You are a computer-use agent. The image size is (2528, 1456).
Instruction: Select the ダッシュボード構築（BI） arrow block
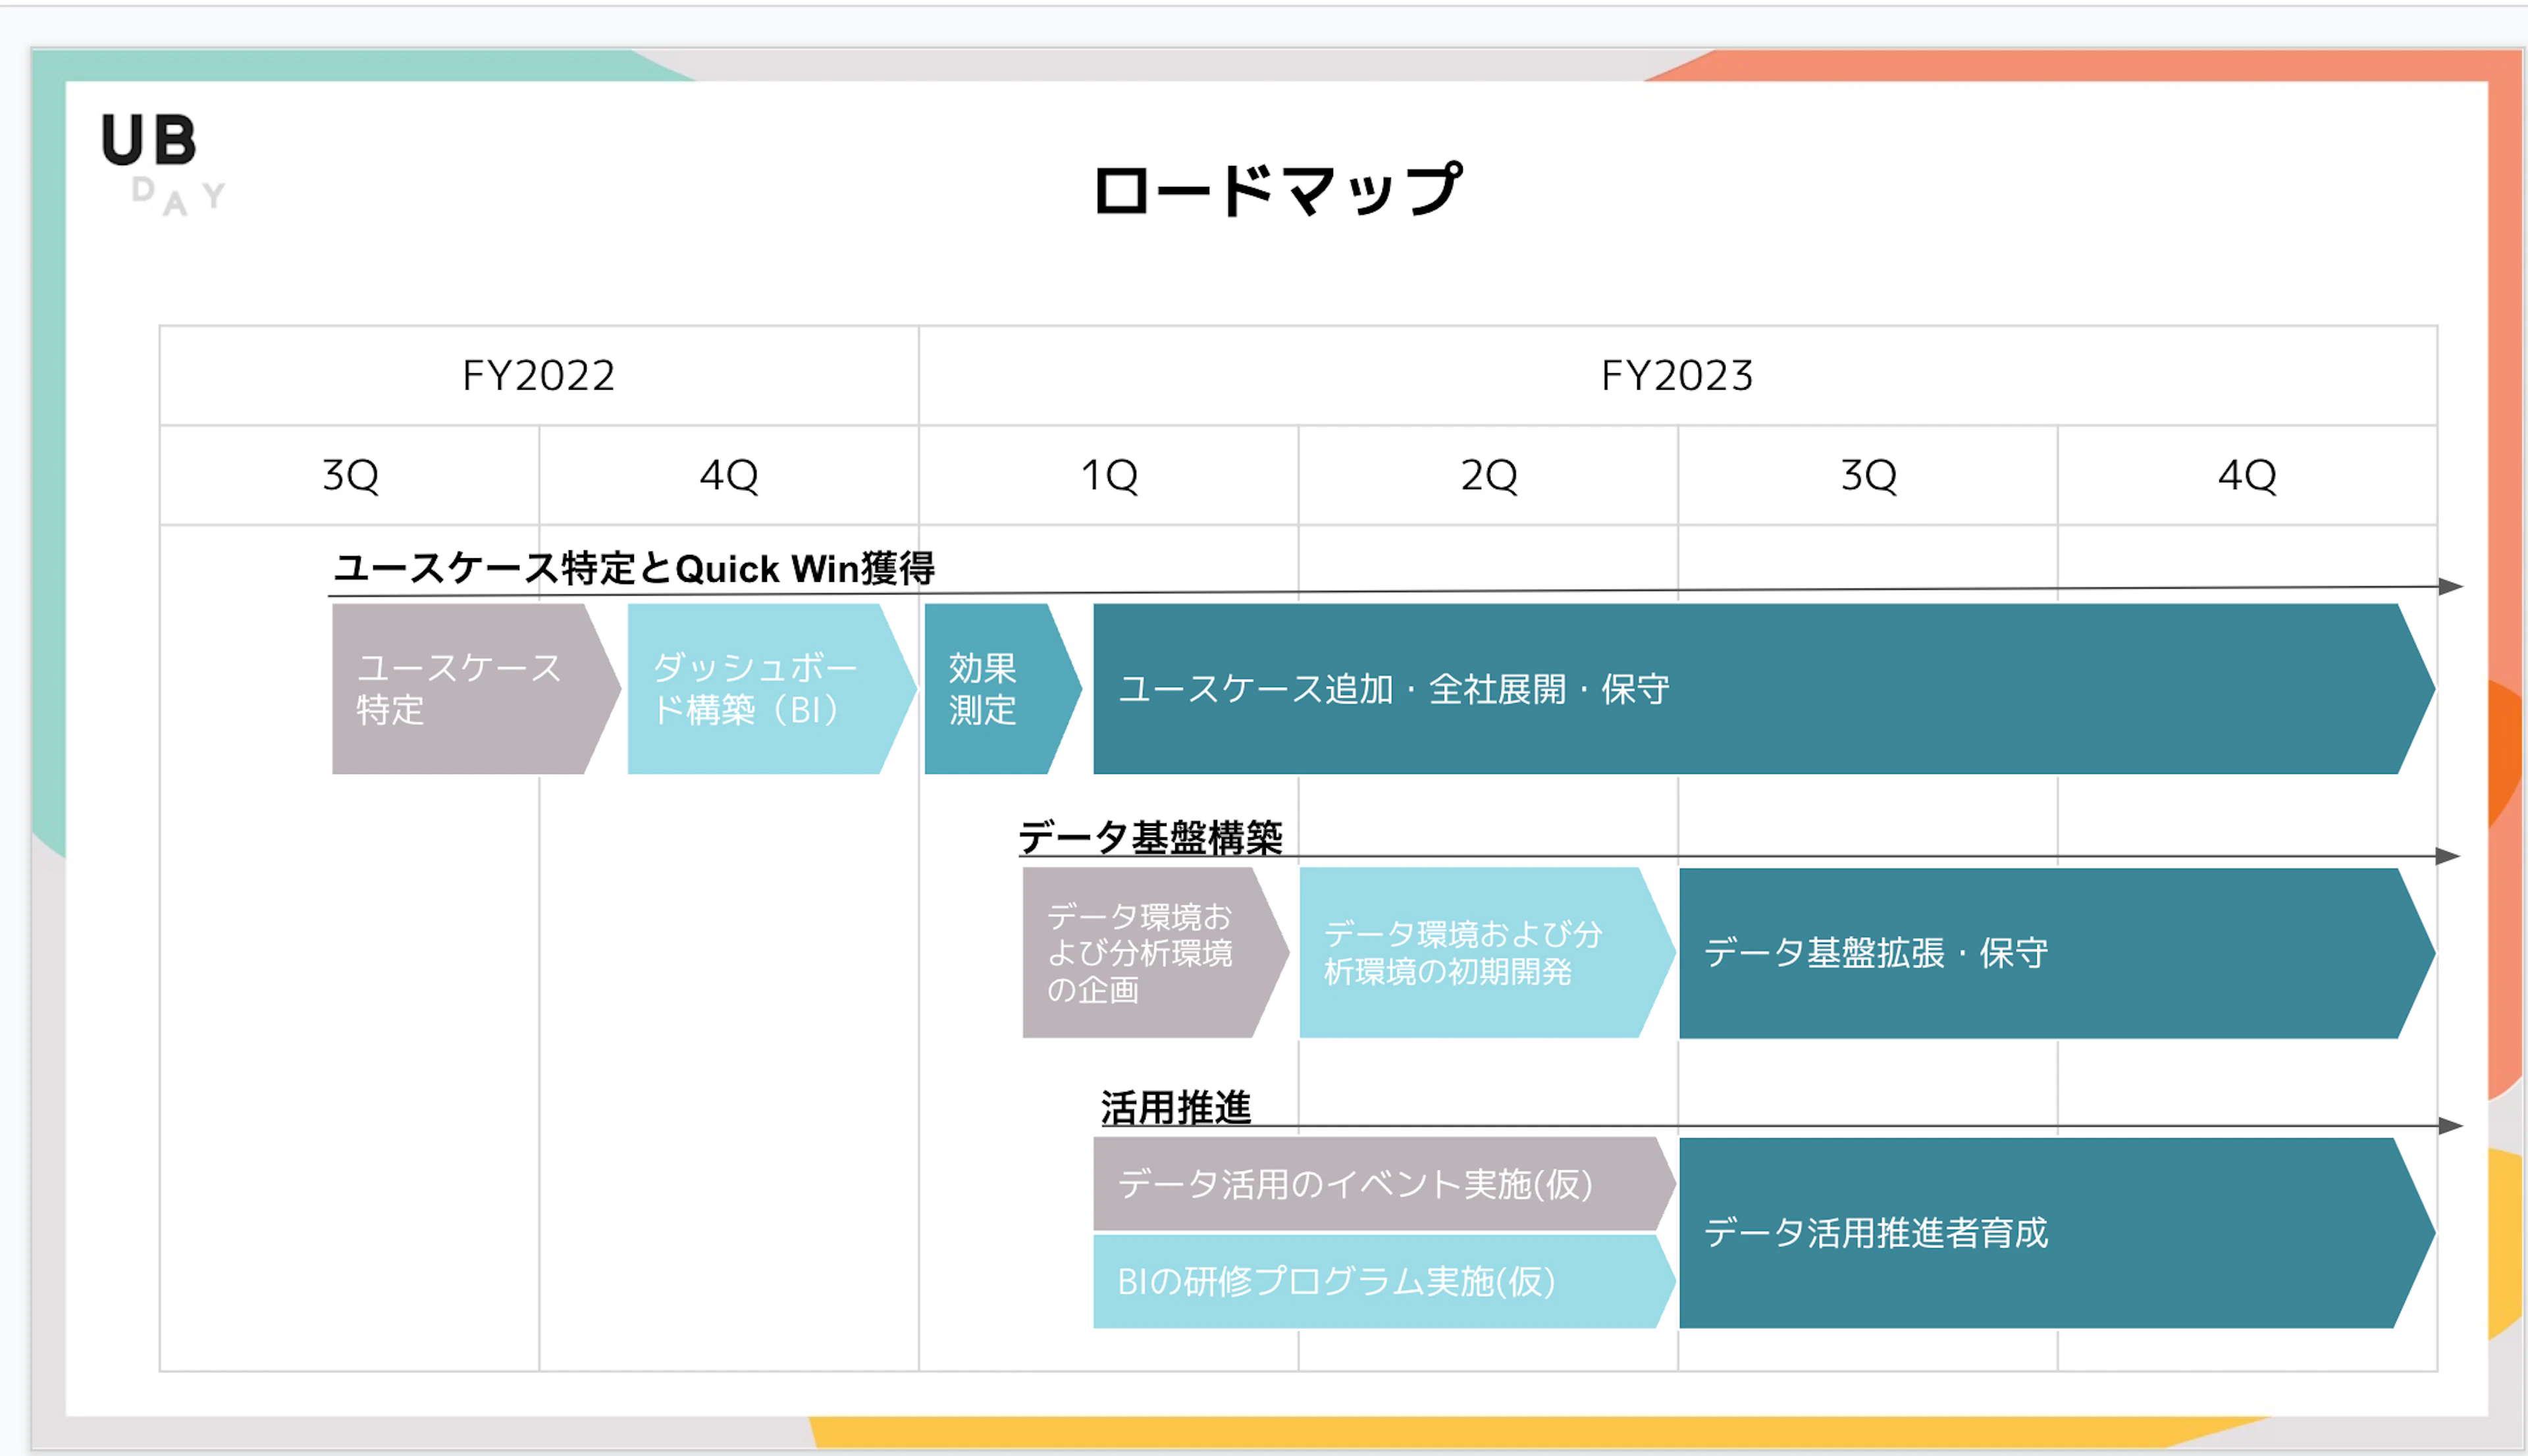pos(771,688)
